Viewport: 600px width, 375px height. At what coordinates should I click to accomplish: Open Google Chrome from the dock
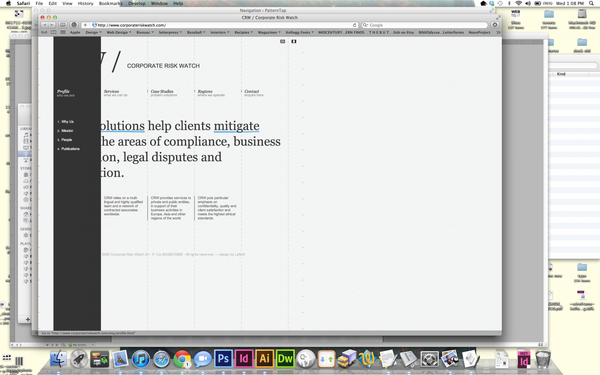(182, 359)
